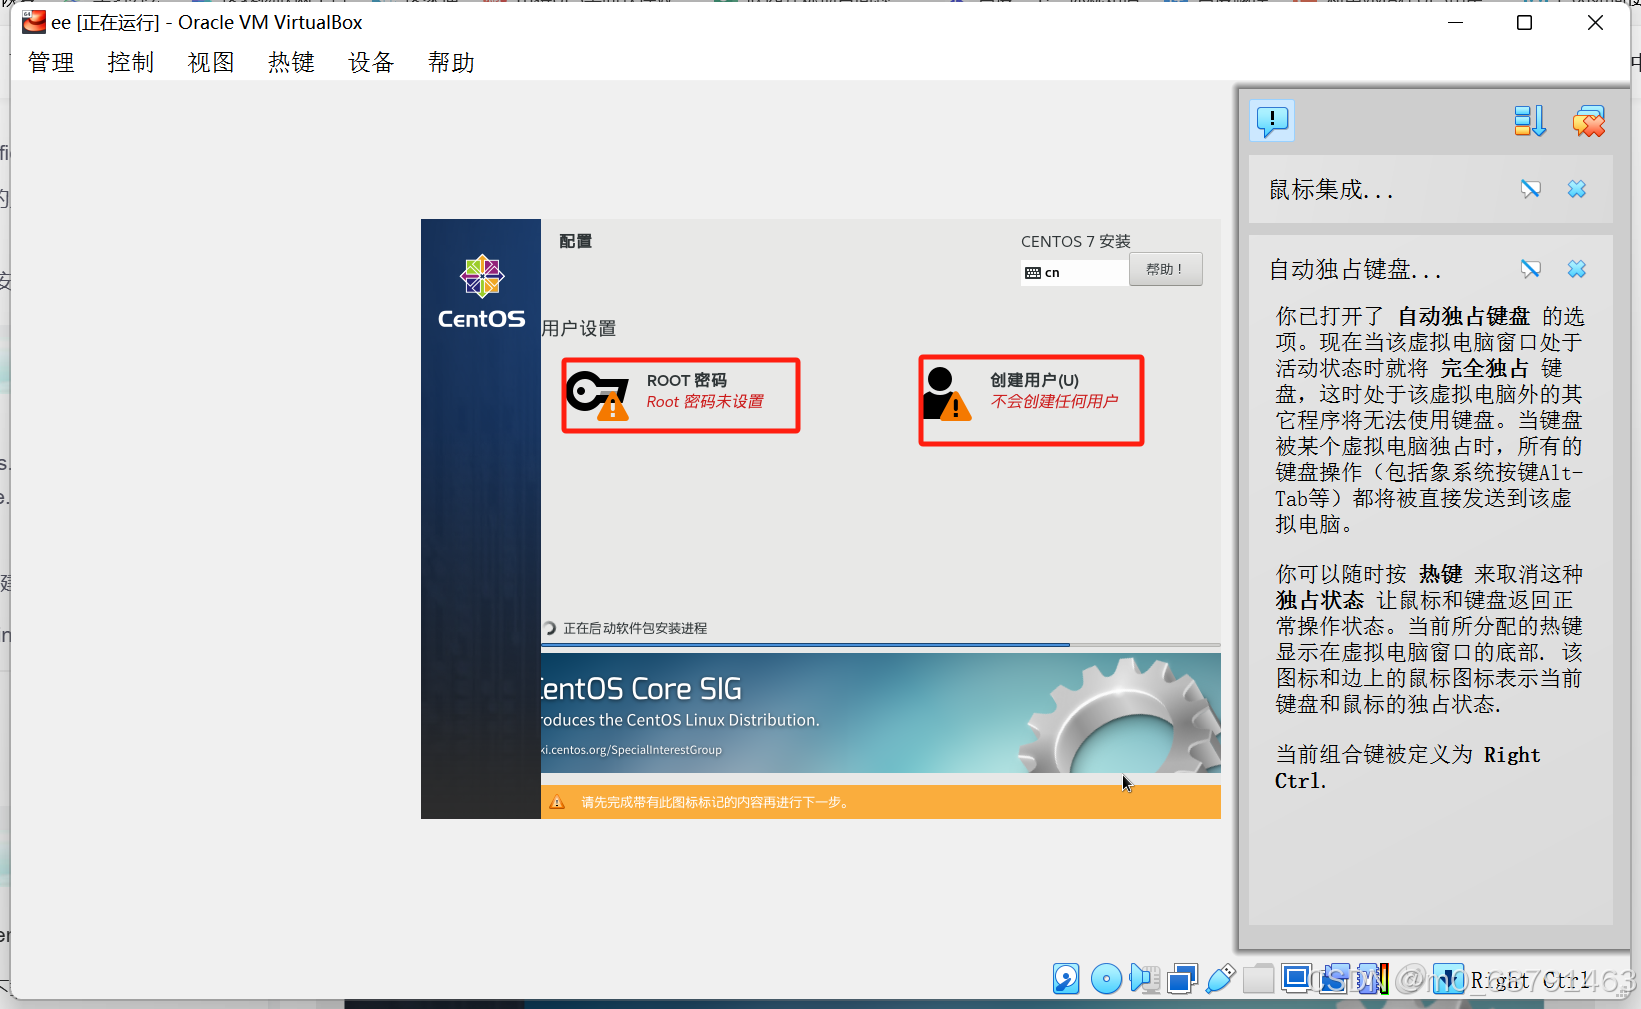Click the installation progress bar
Image resolution: width=1641 pixels, height=1009 pixels.
[880, 645]
